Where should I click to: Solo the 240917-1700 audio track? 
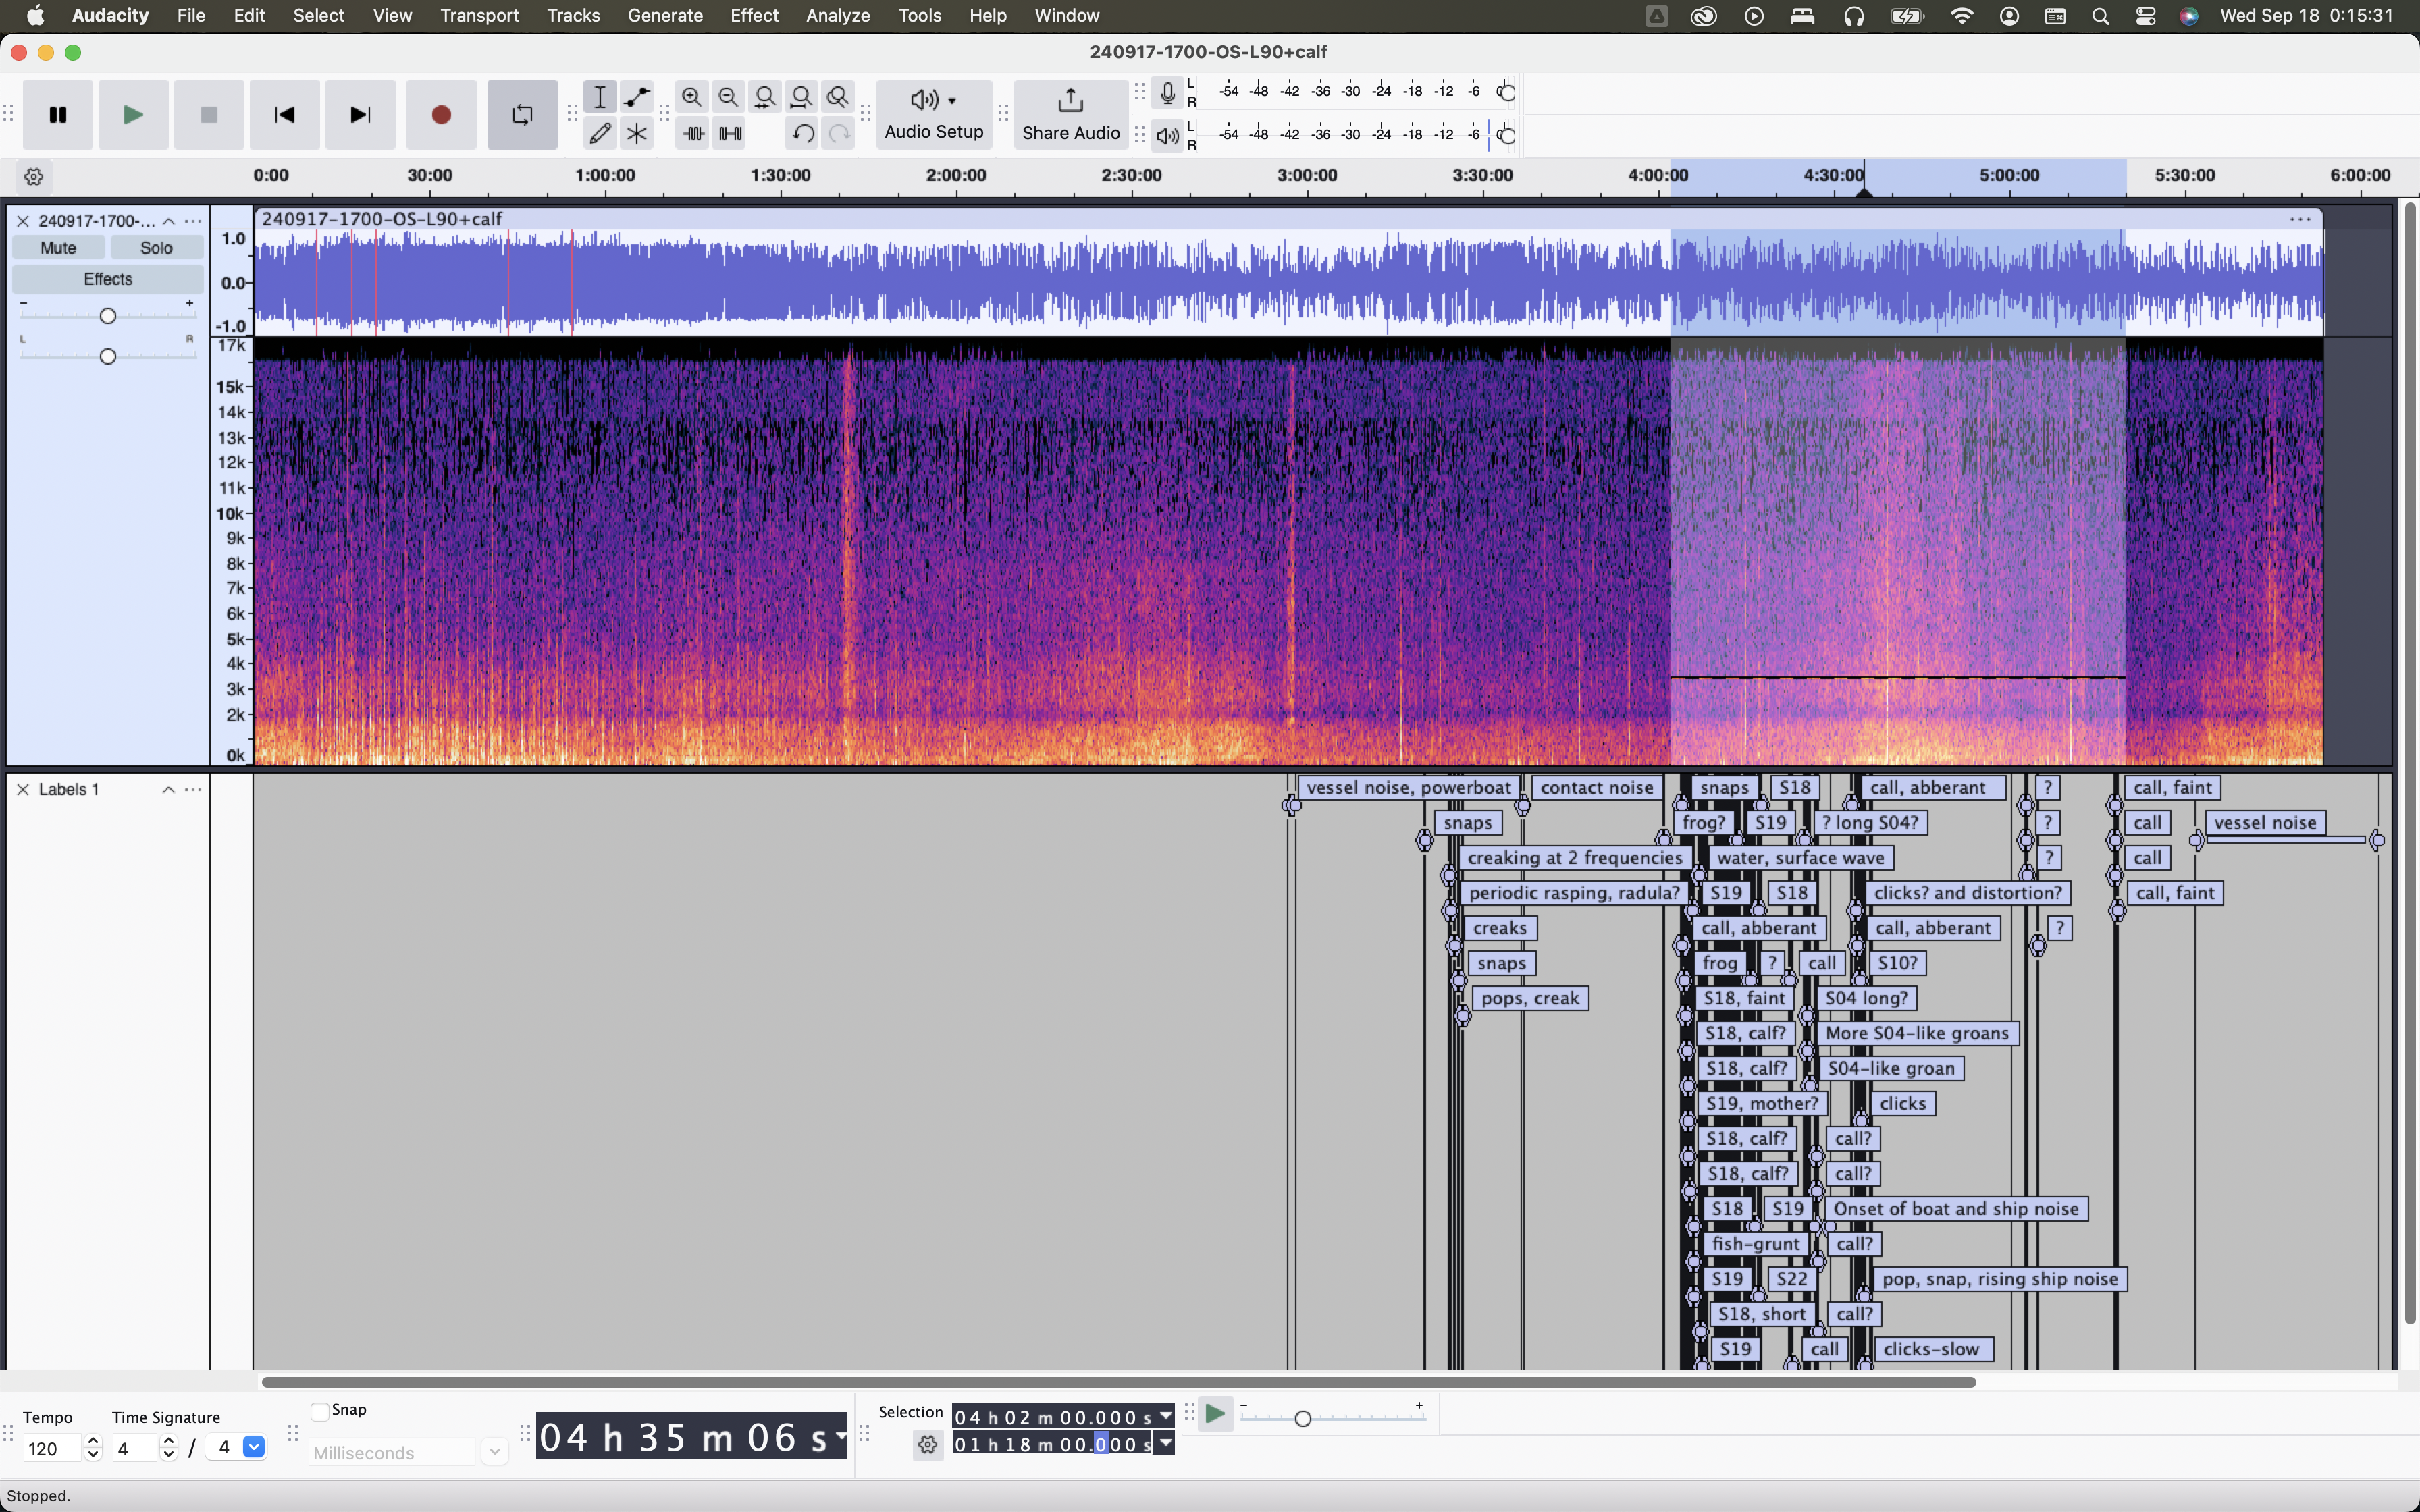[156, 248]
